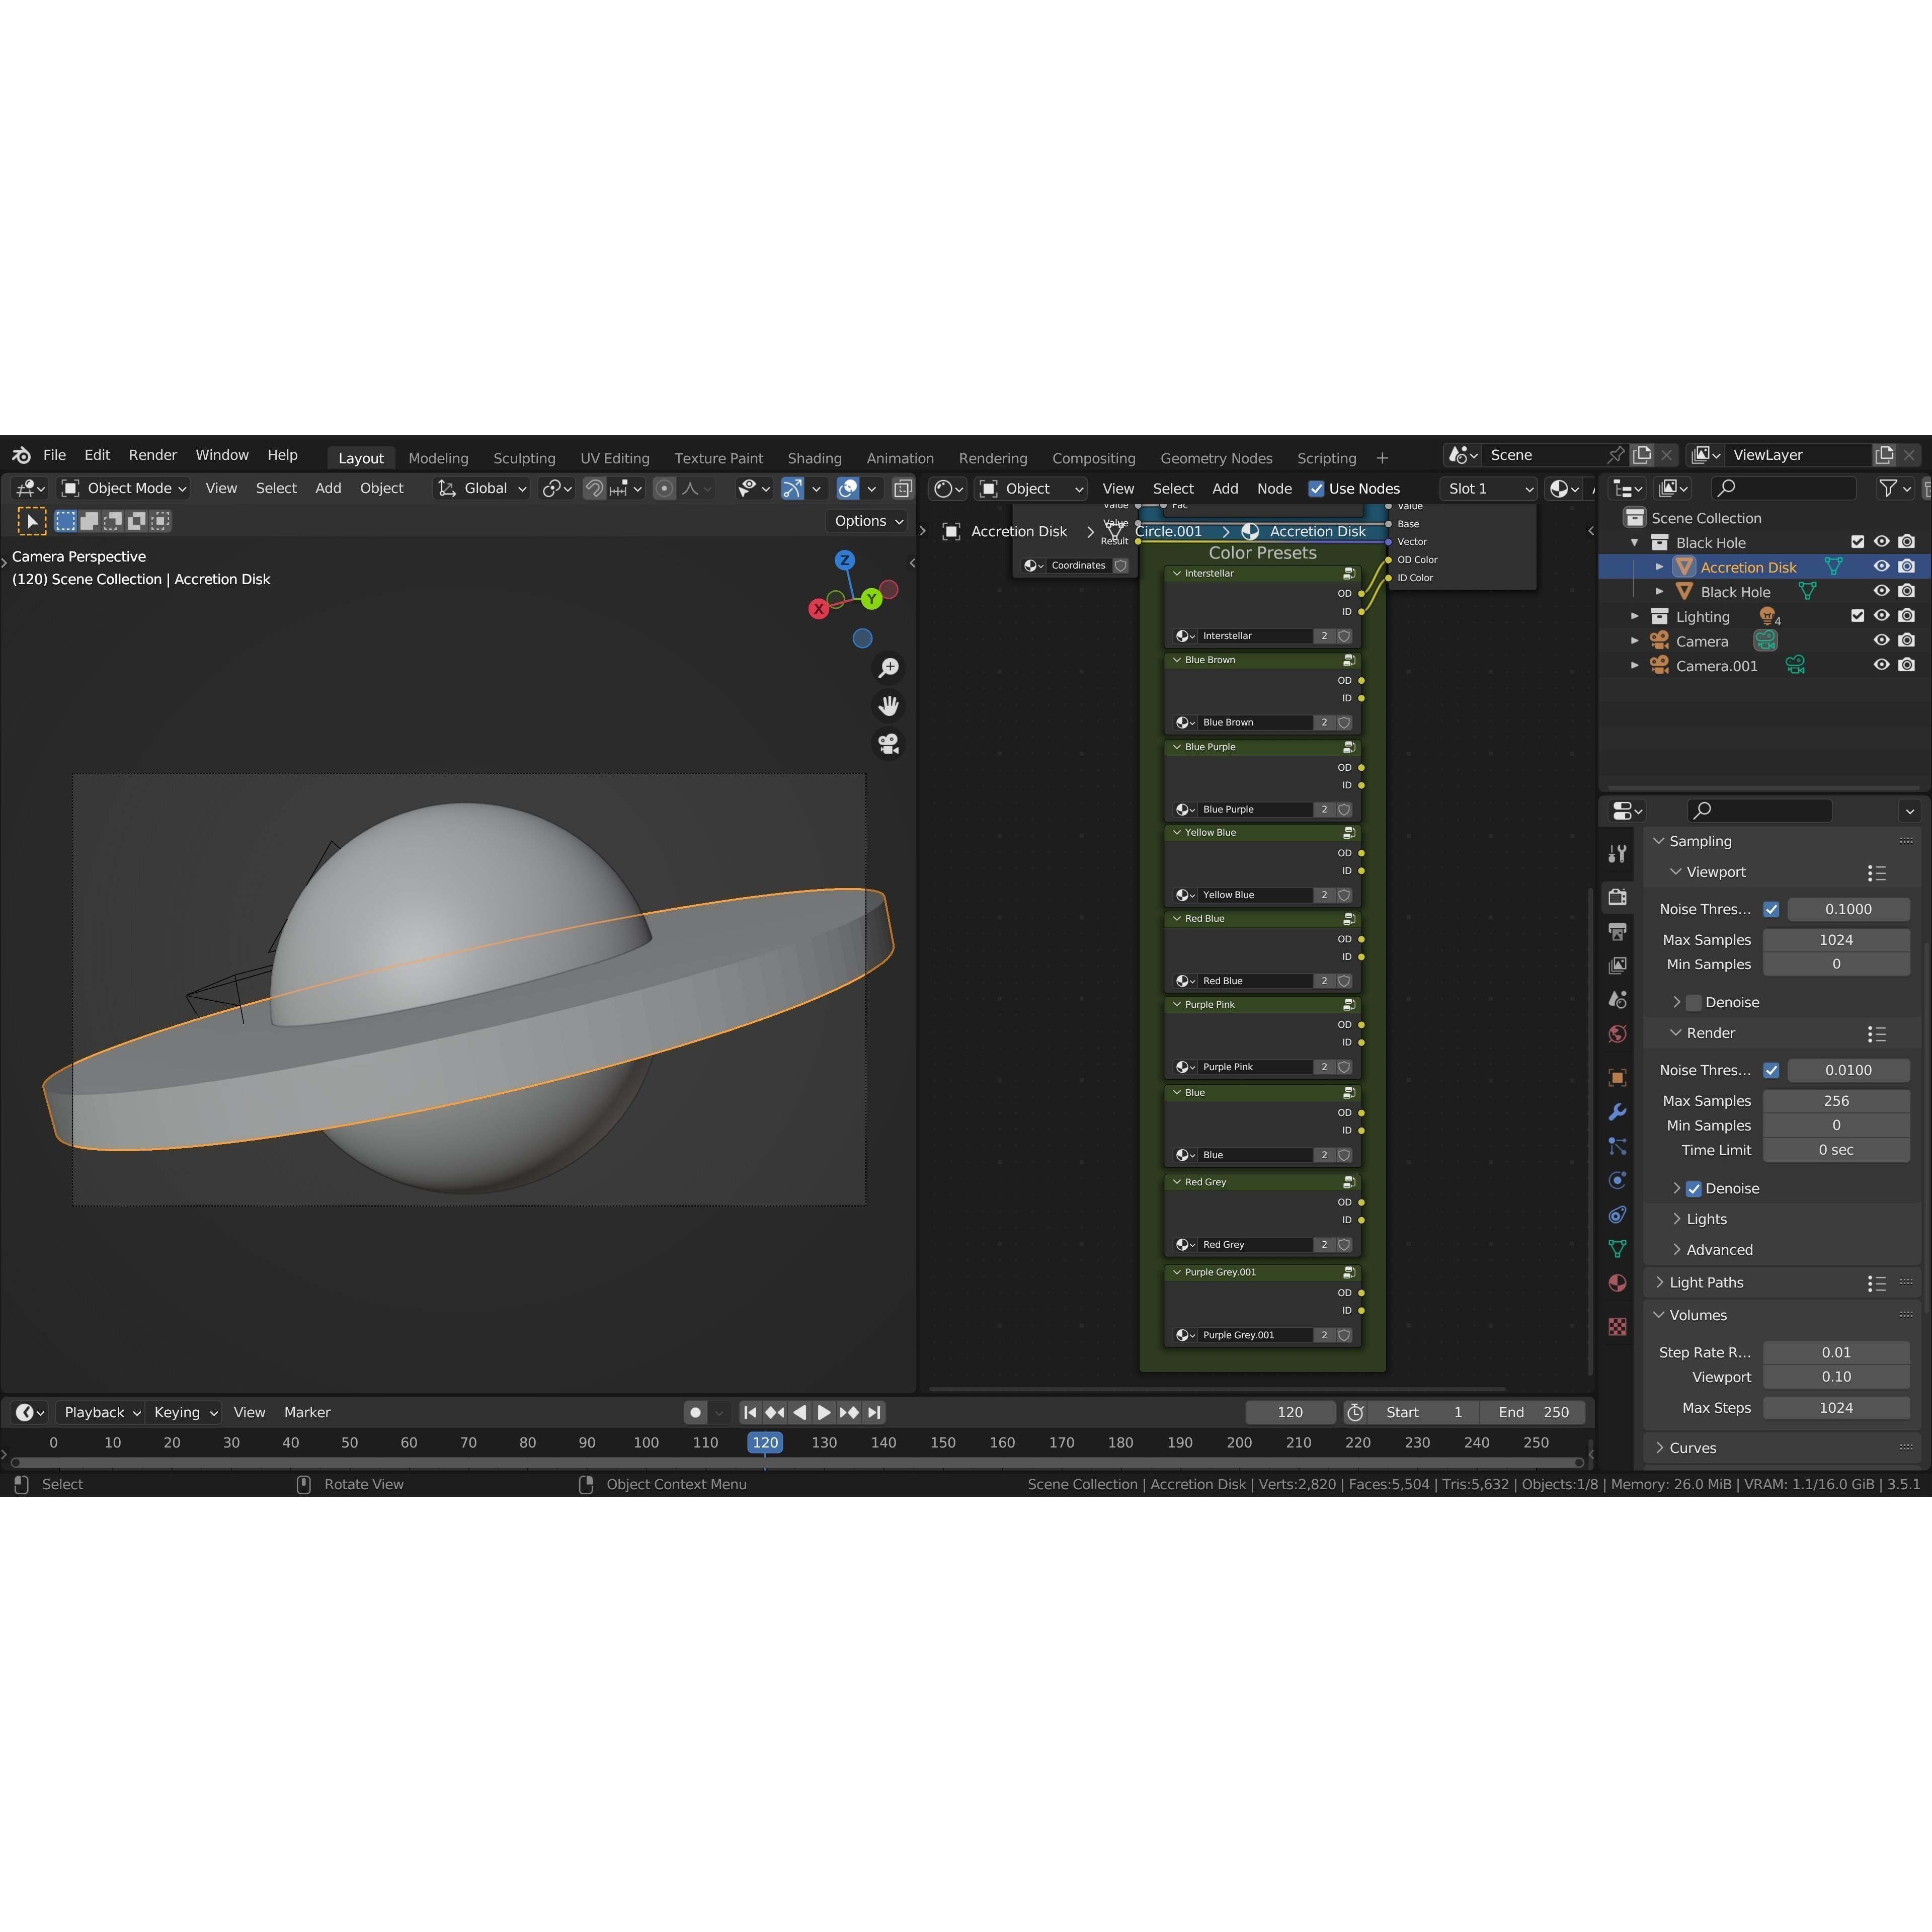
Task: Hide Accretion Disk with eye icon
Action: (x=1881, y=566)
